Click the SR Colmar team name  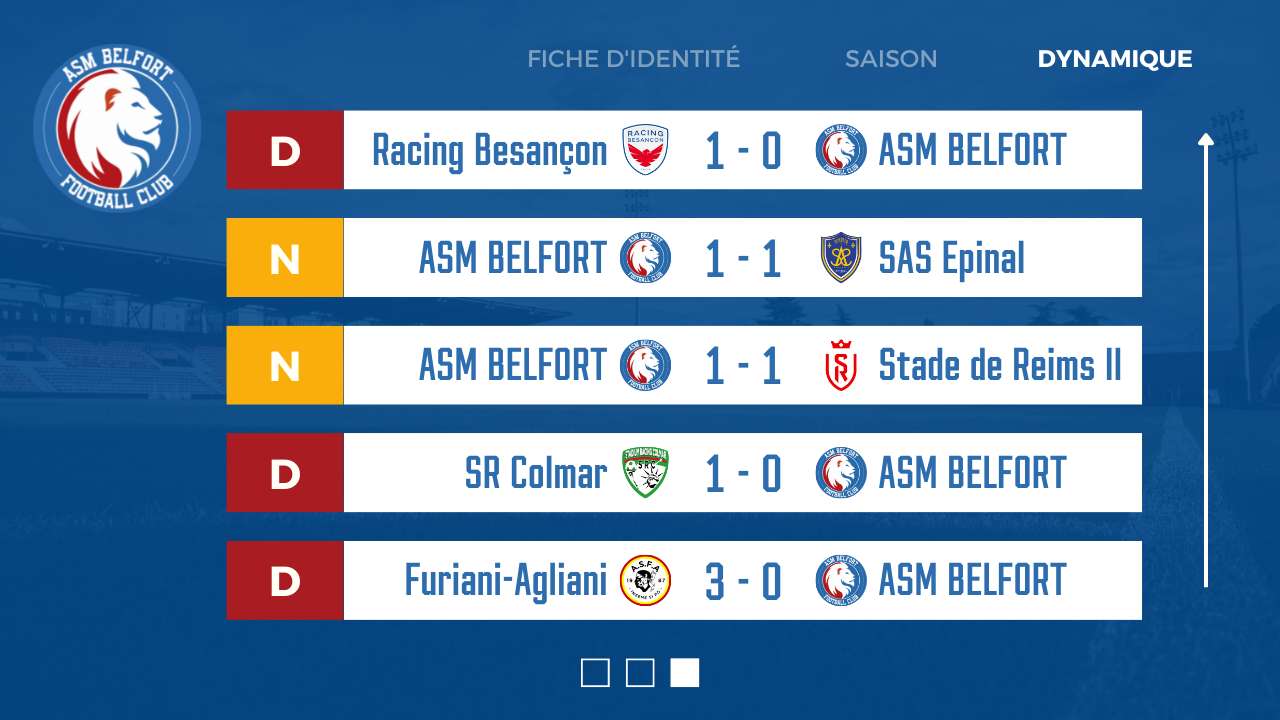(x=536, y=473)
